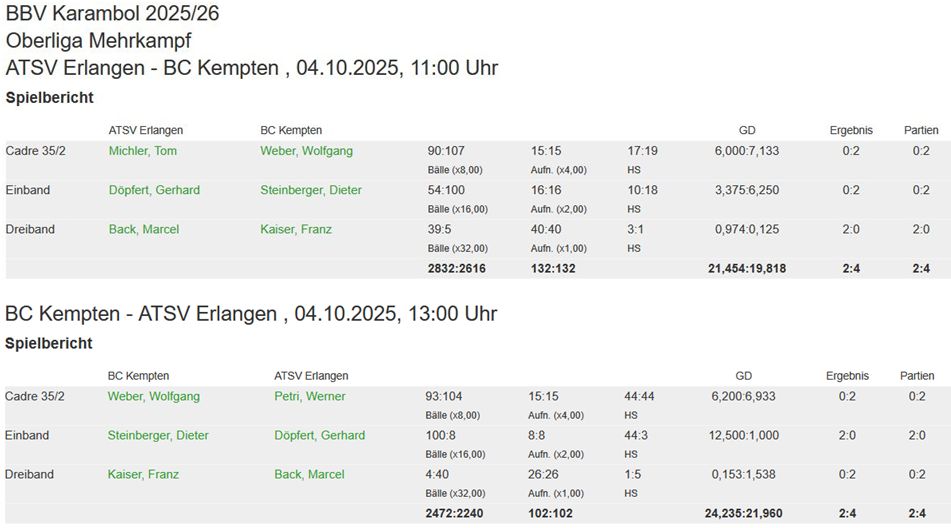
Task: Open Steinberger, Dieter in the 11:00 match
Action: [x=311, y=190]
